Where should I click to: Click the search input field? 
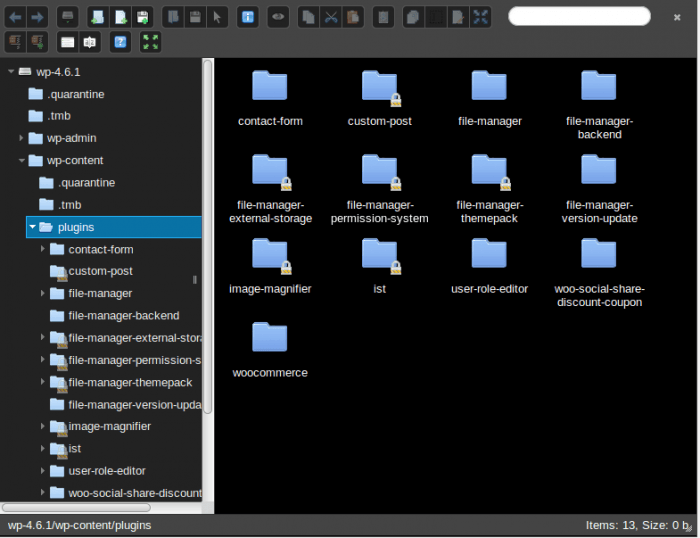(x=579, y=17)
